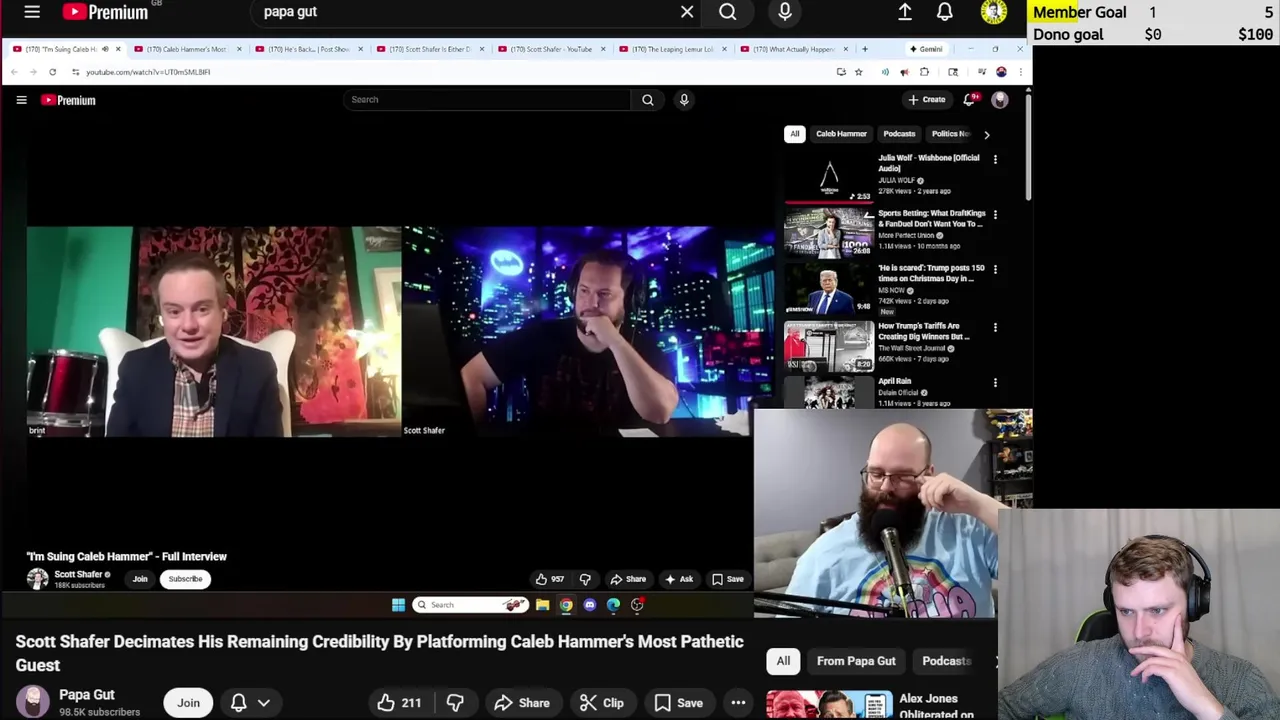Use inner YouTube voice search microphone
1280x720 pixels.
pyautogui.click(x=684, y=100)
